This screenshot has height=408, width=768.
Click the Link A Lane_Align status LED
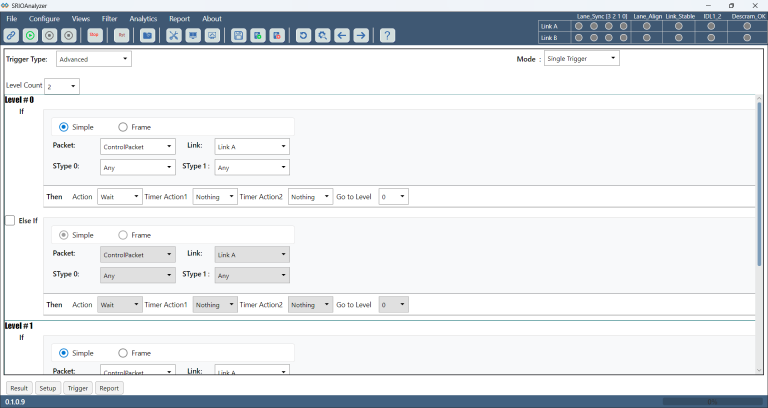647,26
